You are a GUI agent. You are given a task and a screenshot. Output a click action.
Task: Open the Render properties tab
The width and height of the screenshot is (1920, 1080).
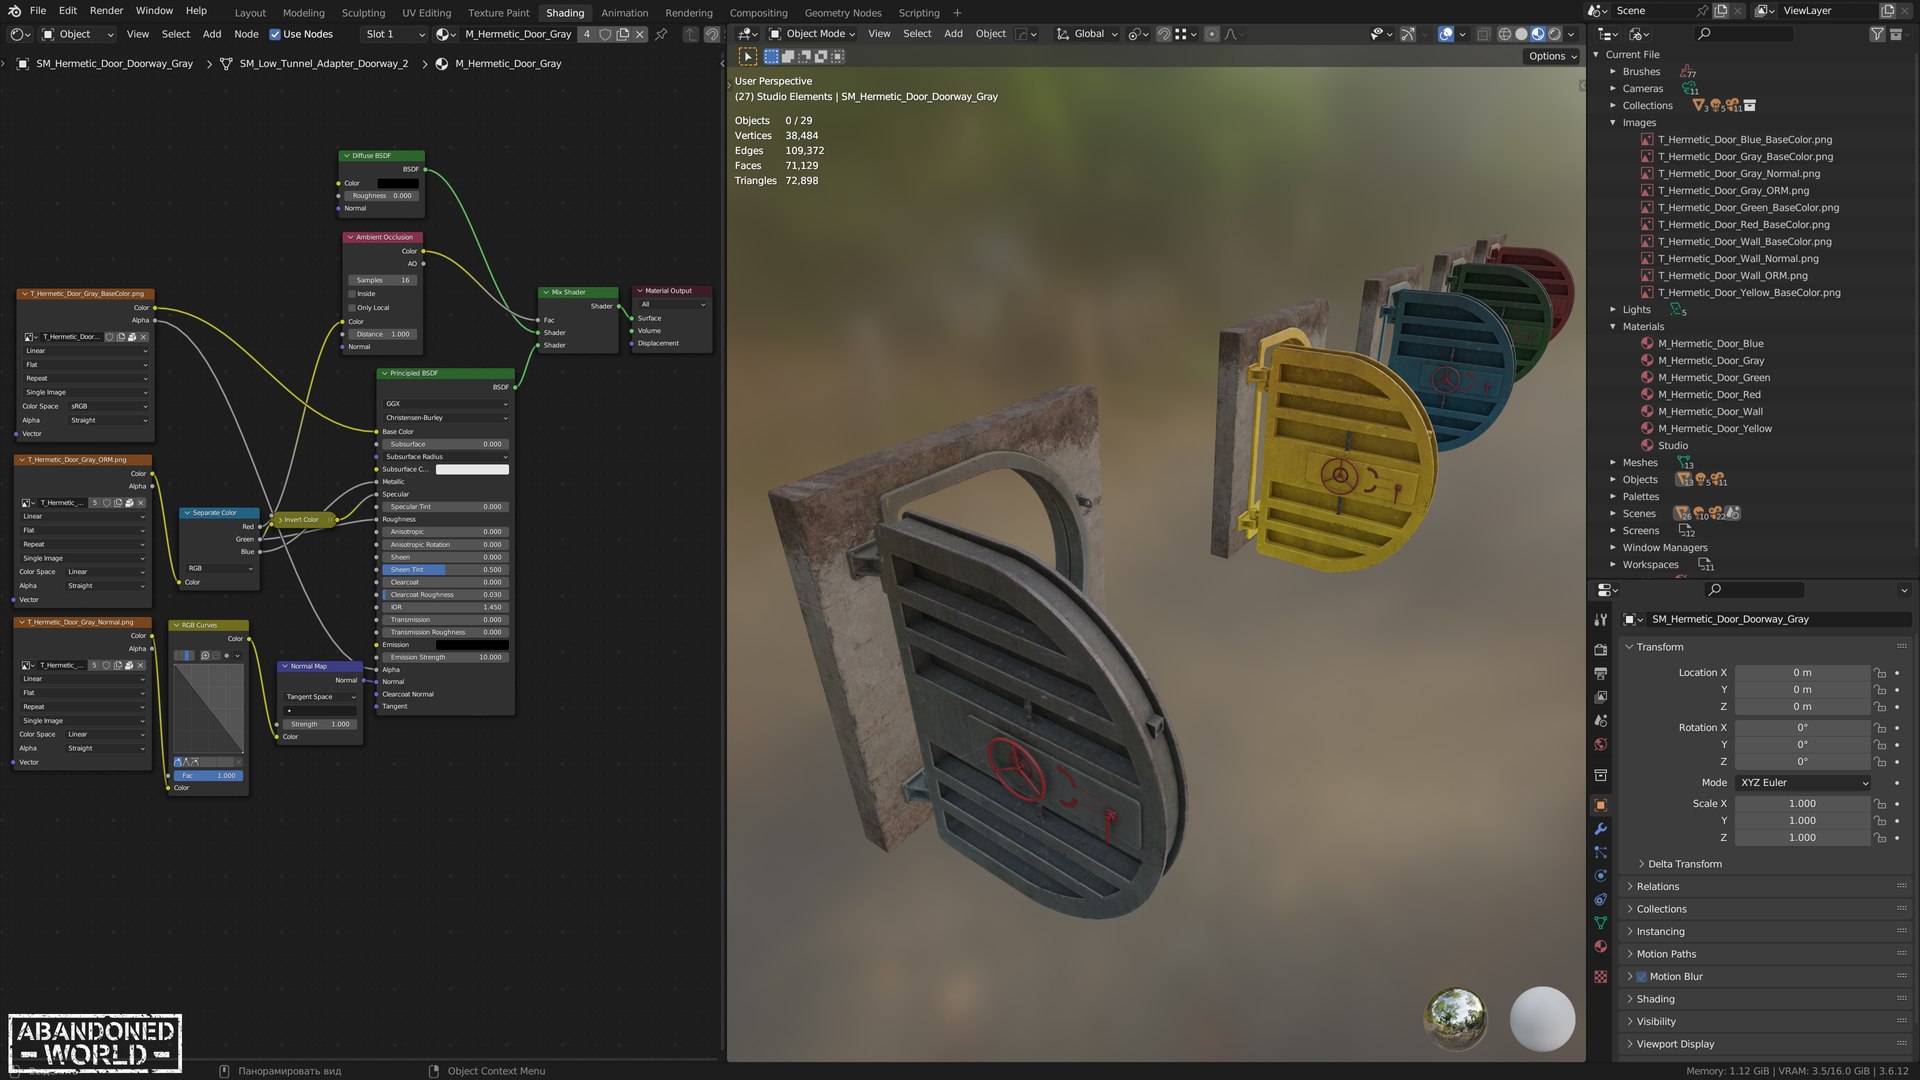(1600, 650)
